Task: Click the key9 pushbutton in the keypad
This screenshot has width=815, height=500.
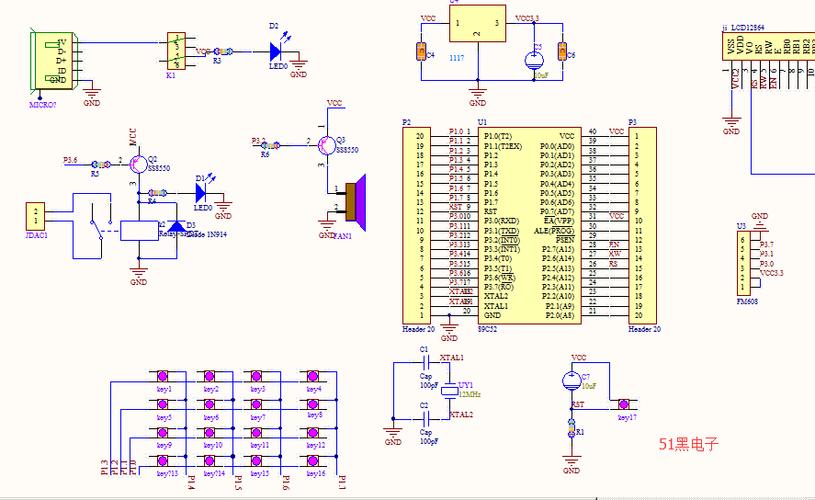Action: coord(162,432)
